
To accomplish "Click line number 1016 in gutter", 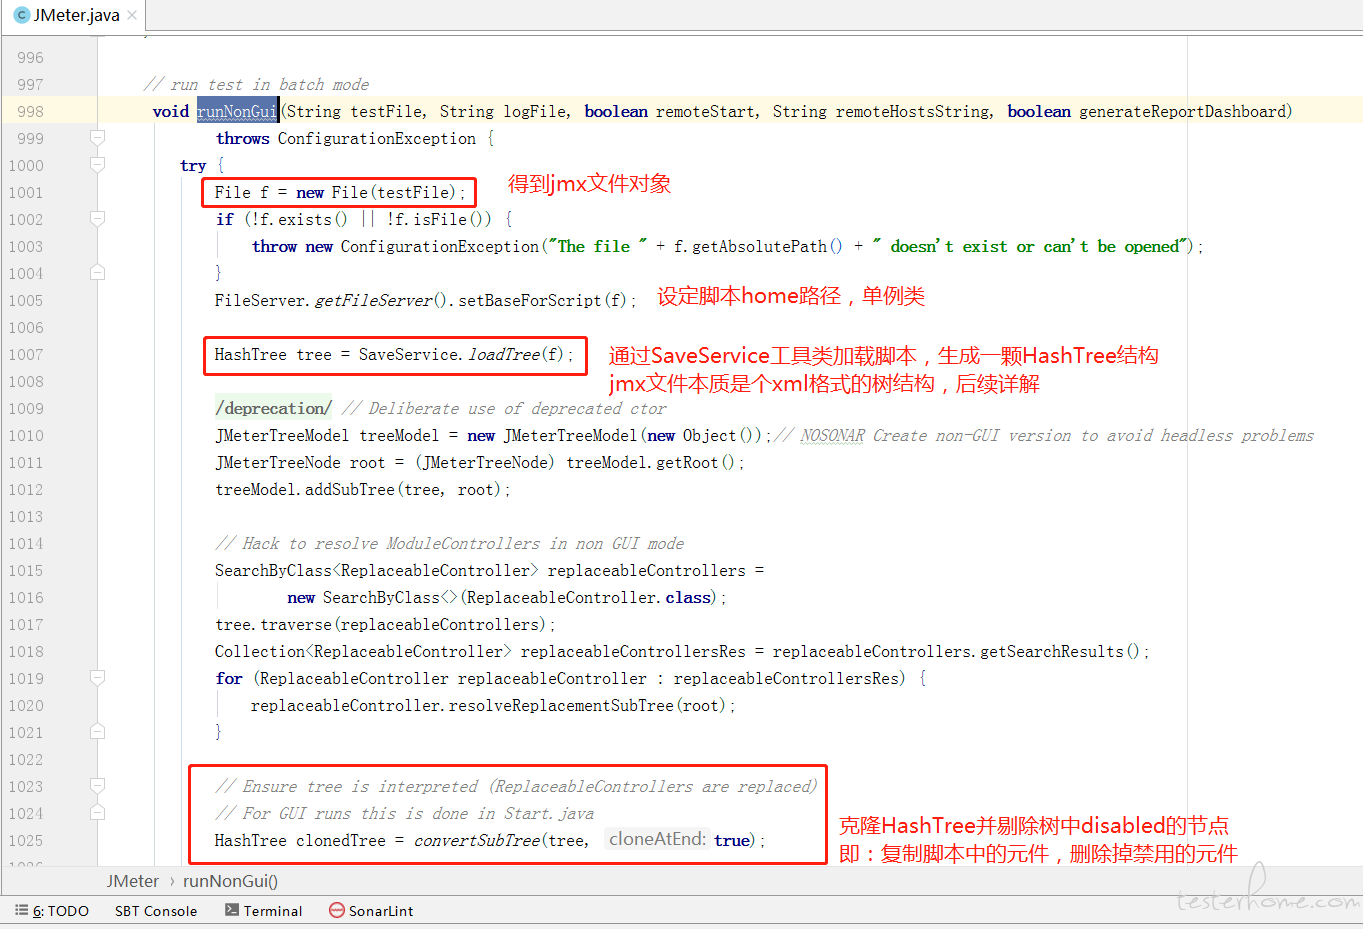I will point(26,597).
